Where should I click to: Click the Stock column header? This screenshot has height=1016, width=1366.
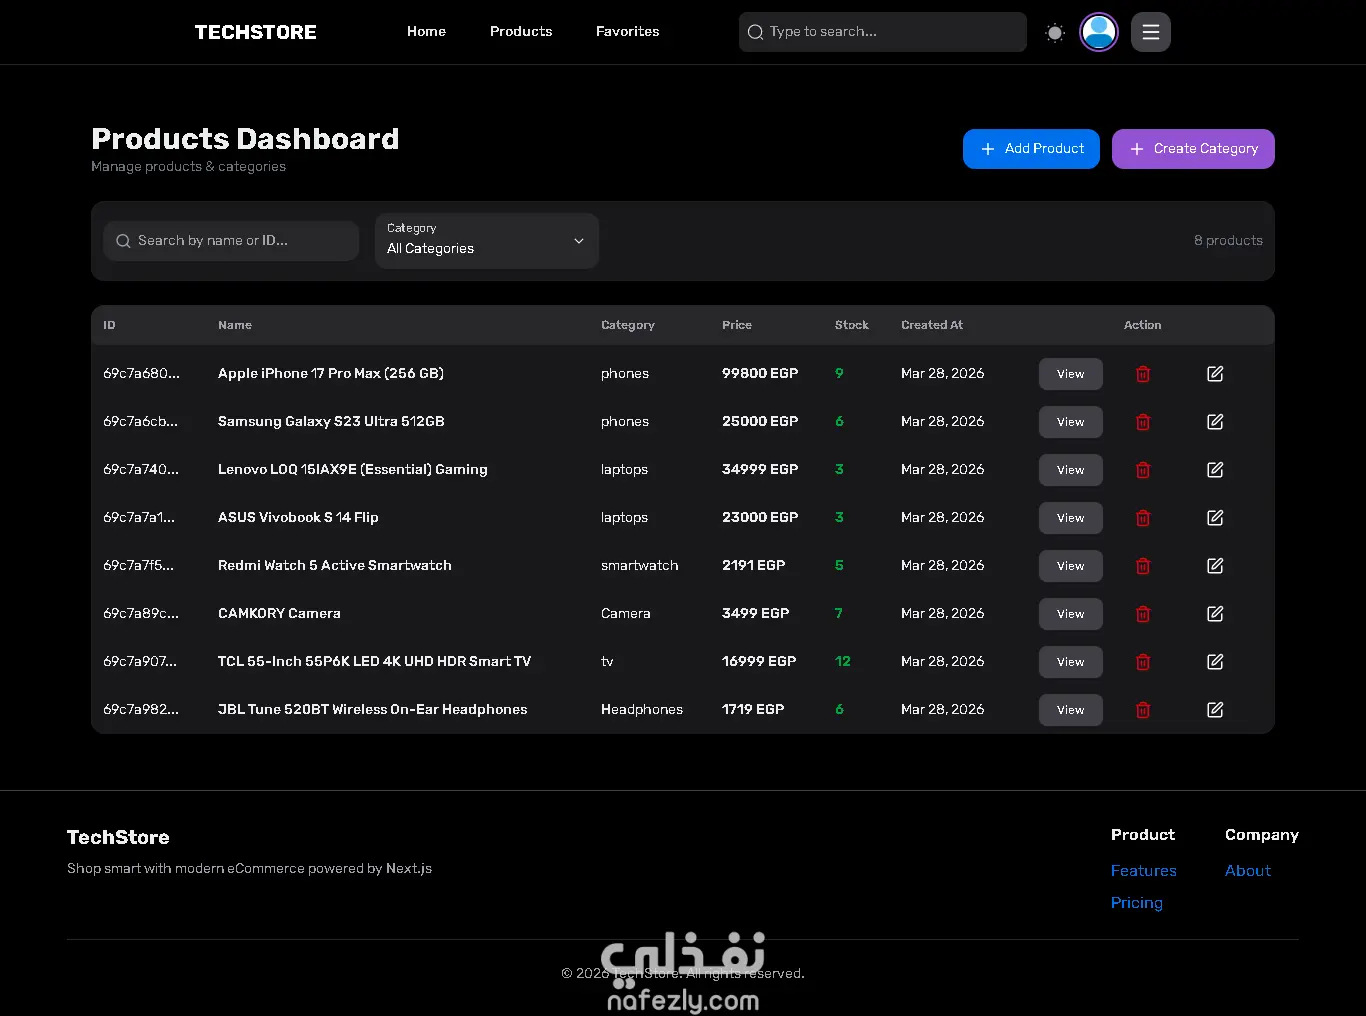852,326
